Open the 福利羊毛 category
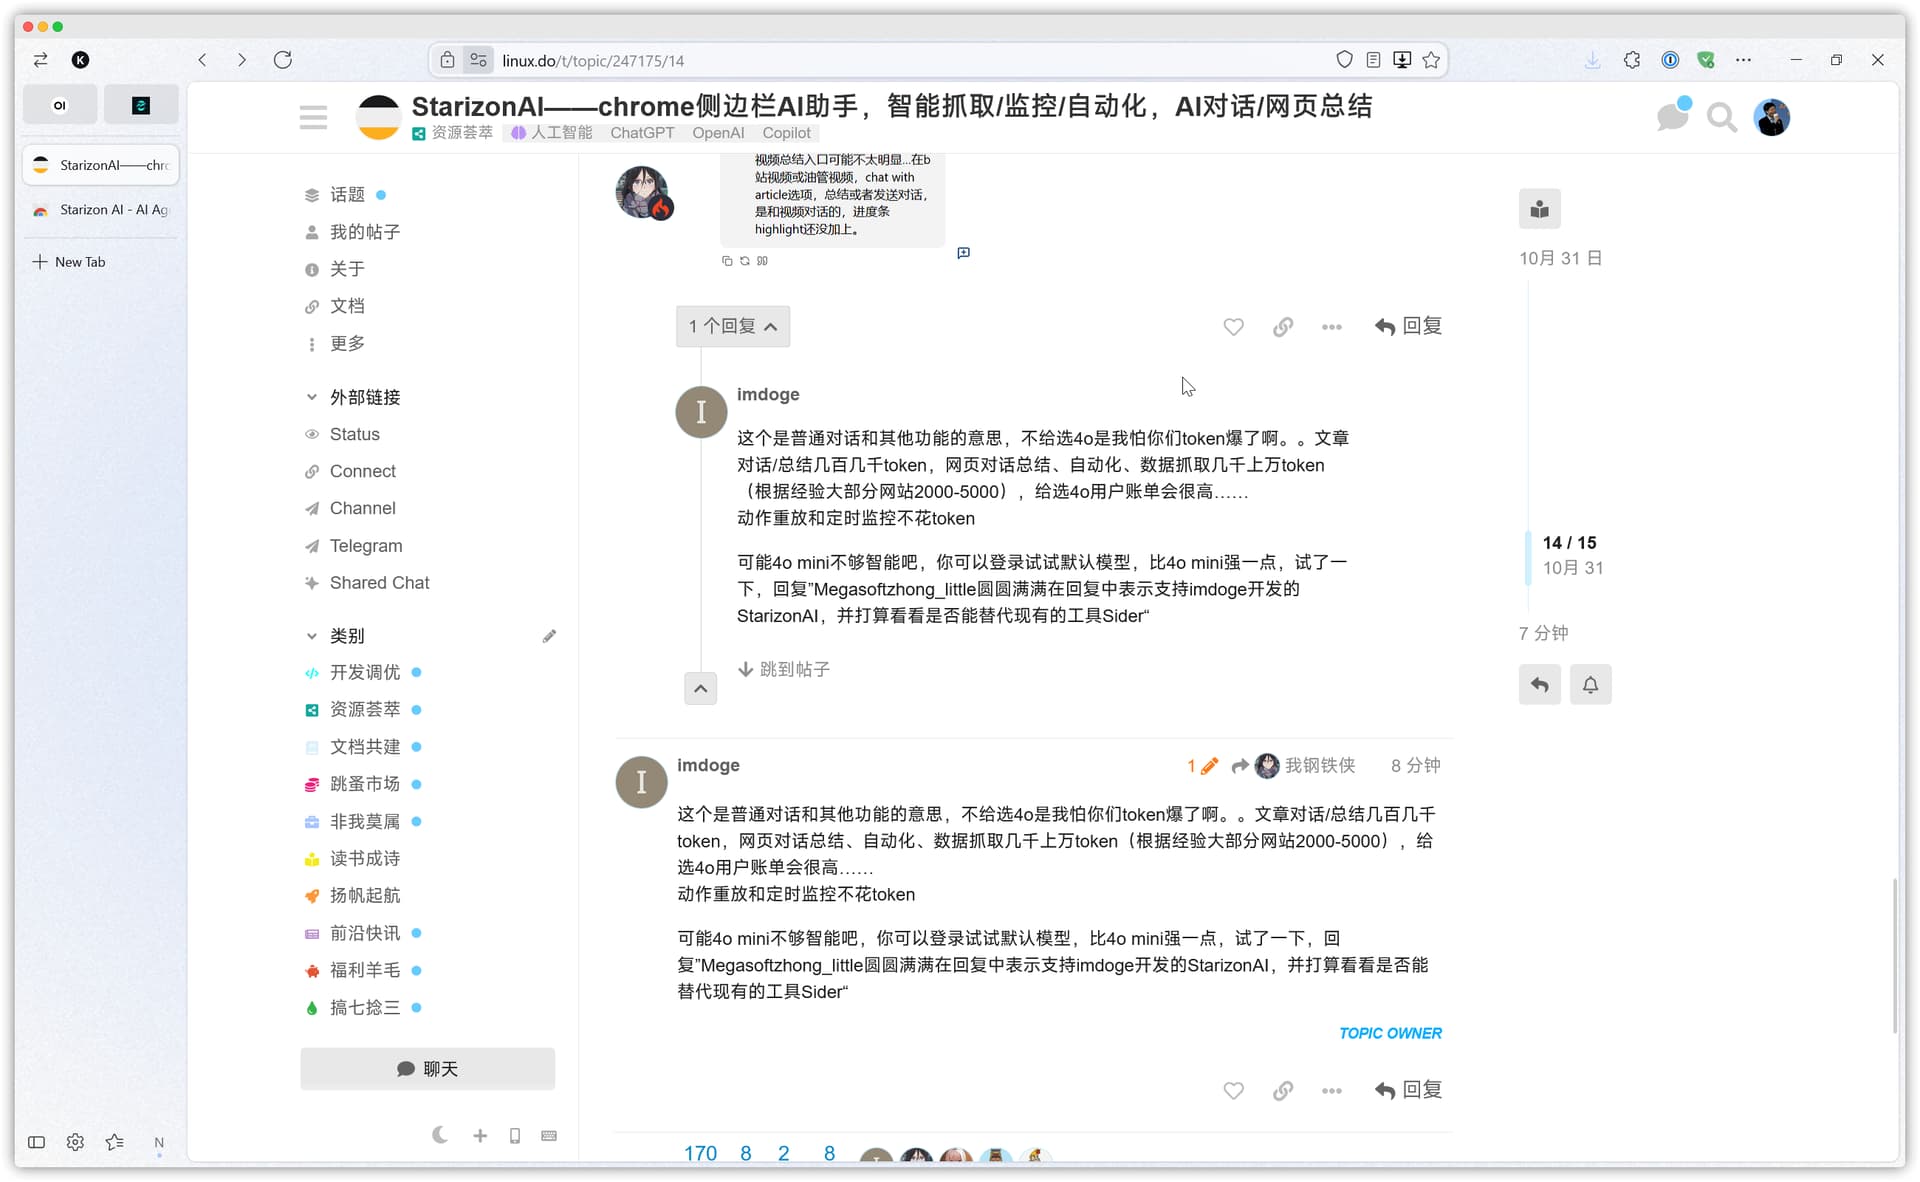 (x=364, y=970)
